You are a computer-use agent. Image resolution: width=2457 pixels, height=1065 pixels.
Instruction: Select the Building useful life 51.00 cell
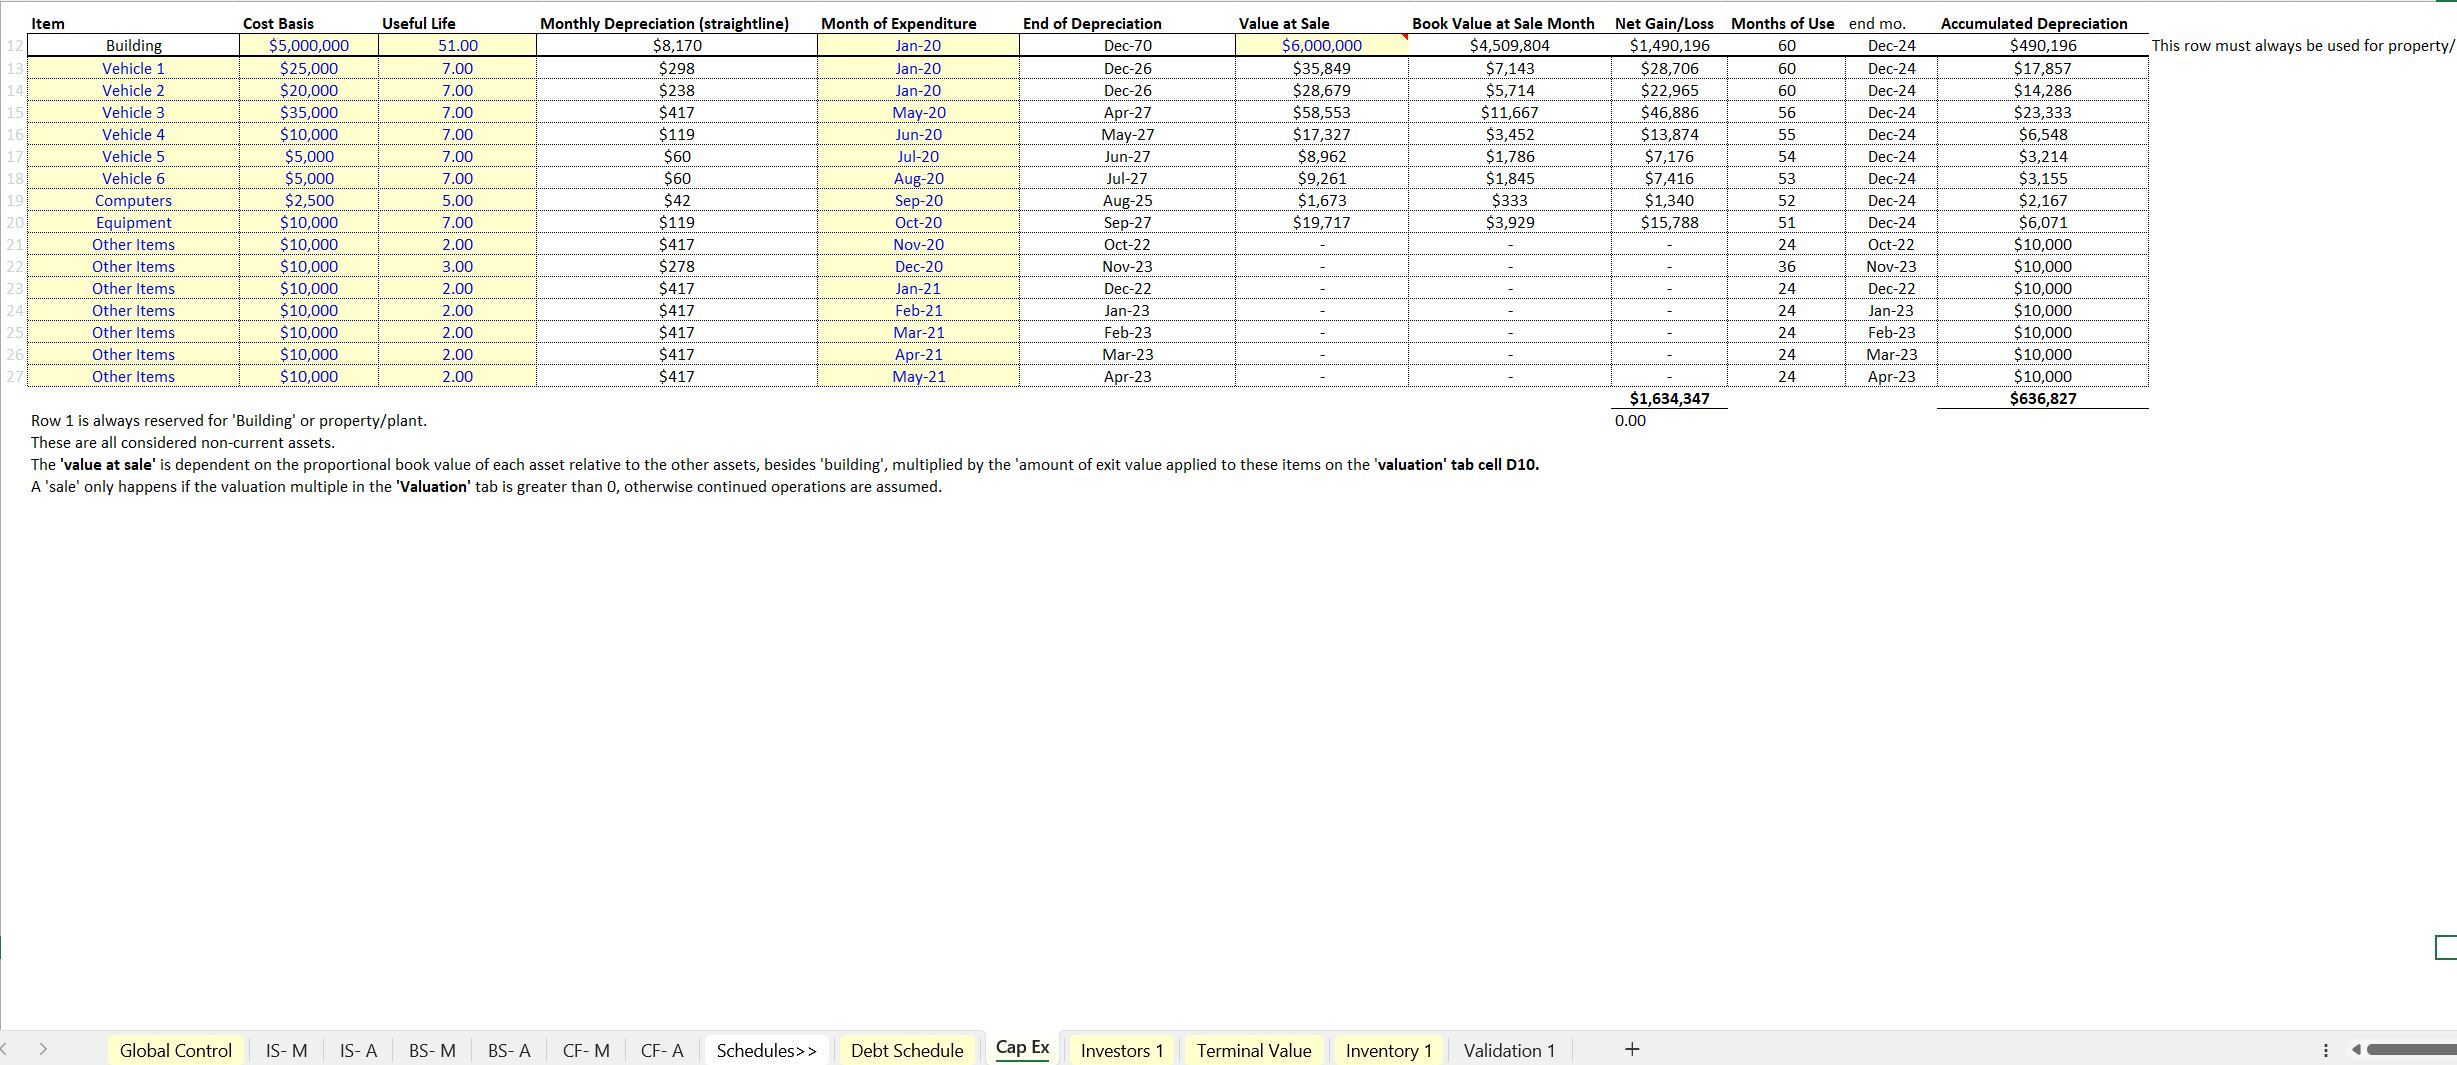click(458, 46)
